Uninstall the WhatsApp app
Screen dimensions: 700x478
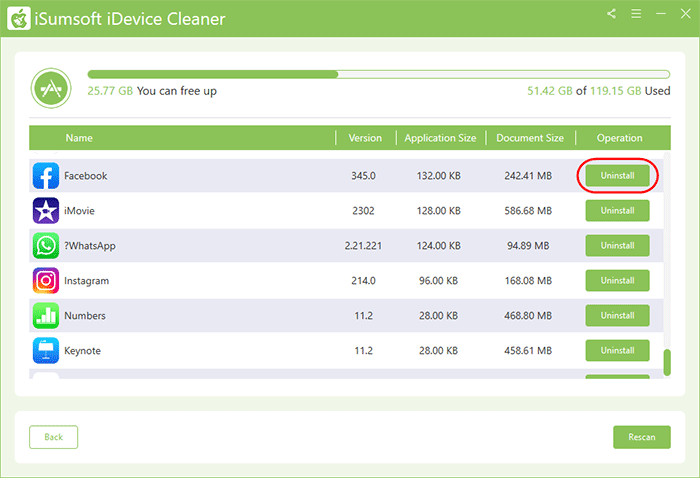pyautogui.click(x=617, y=245)
